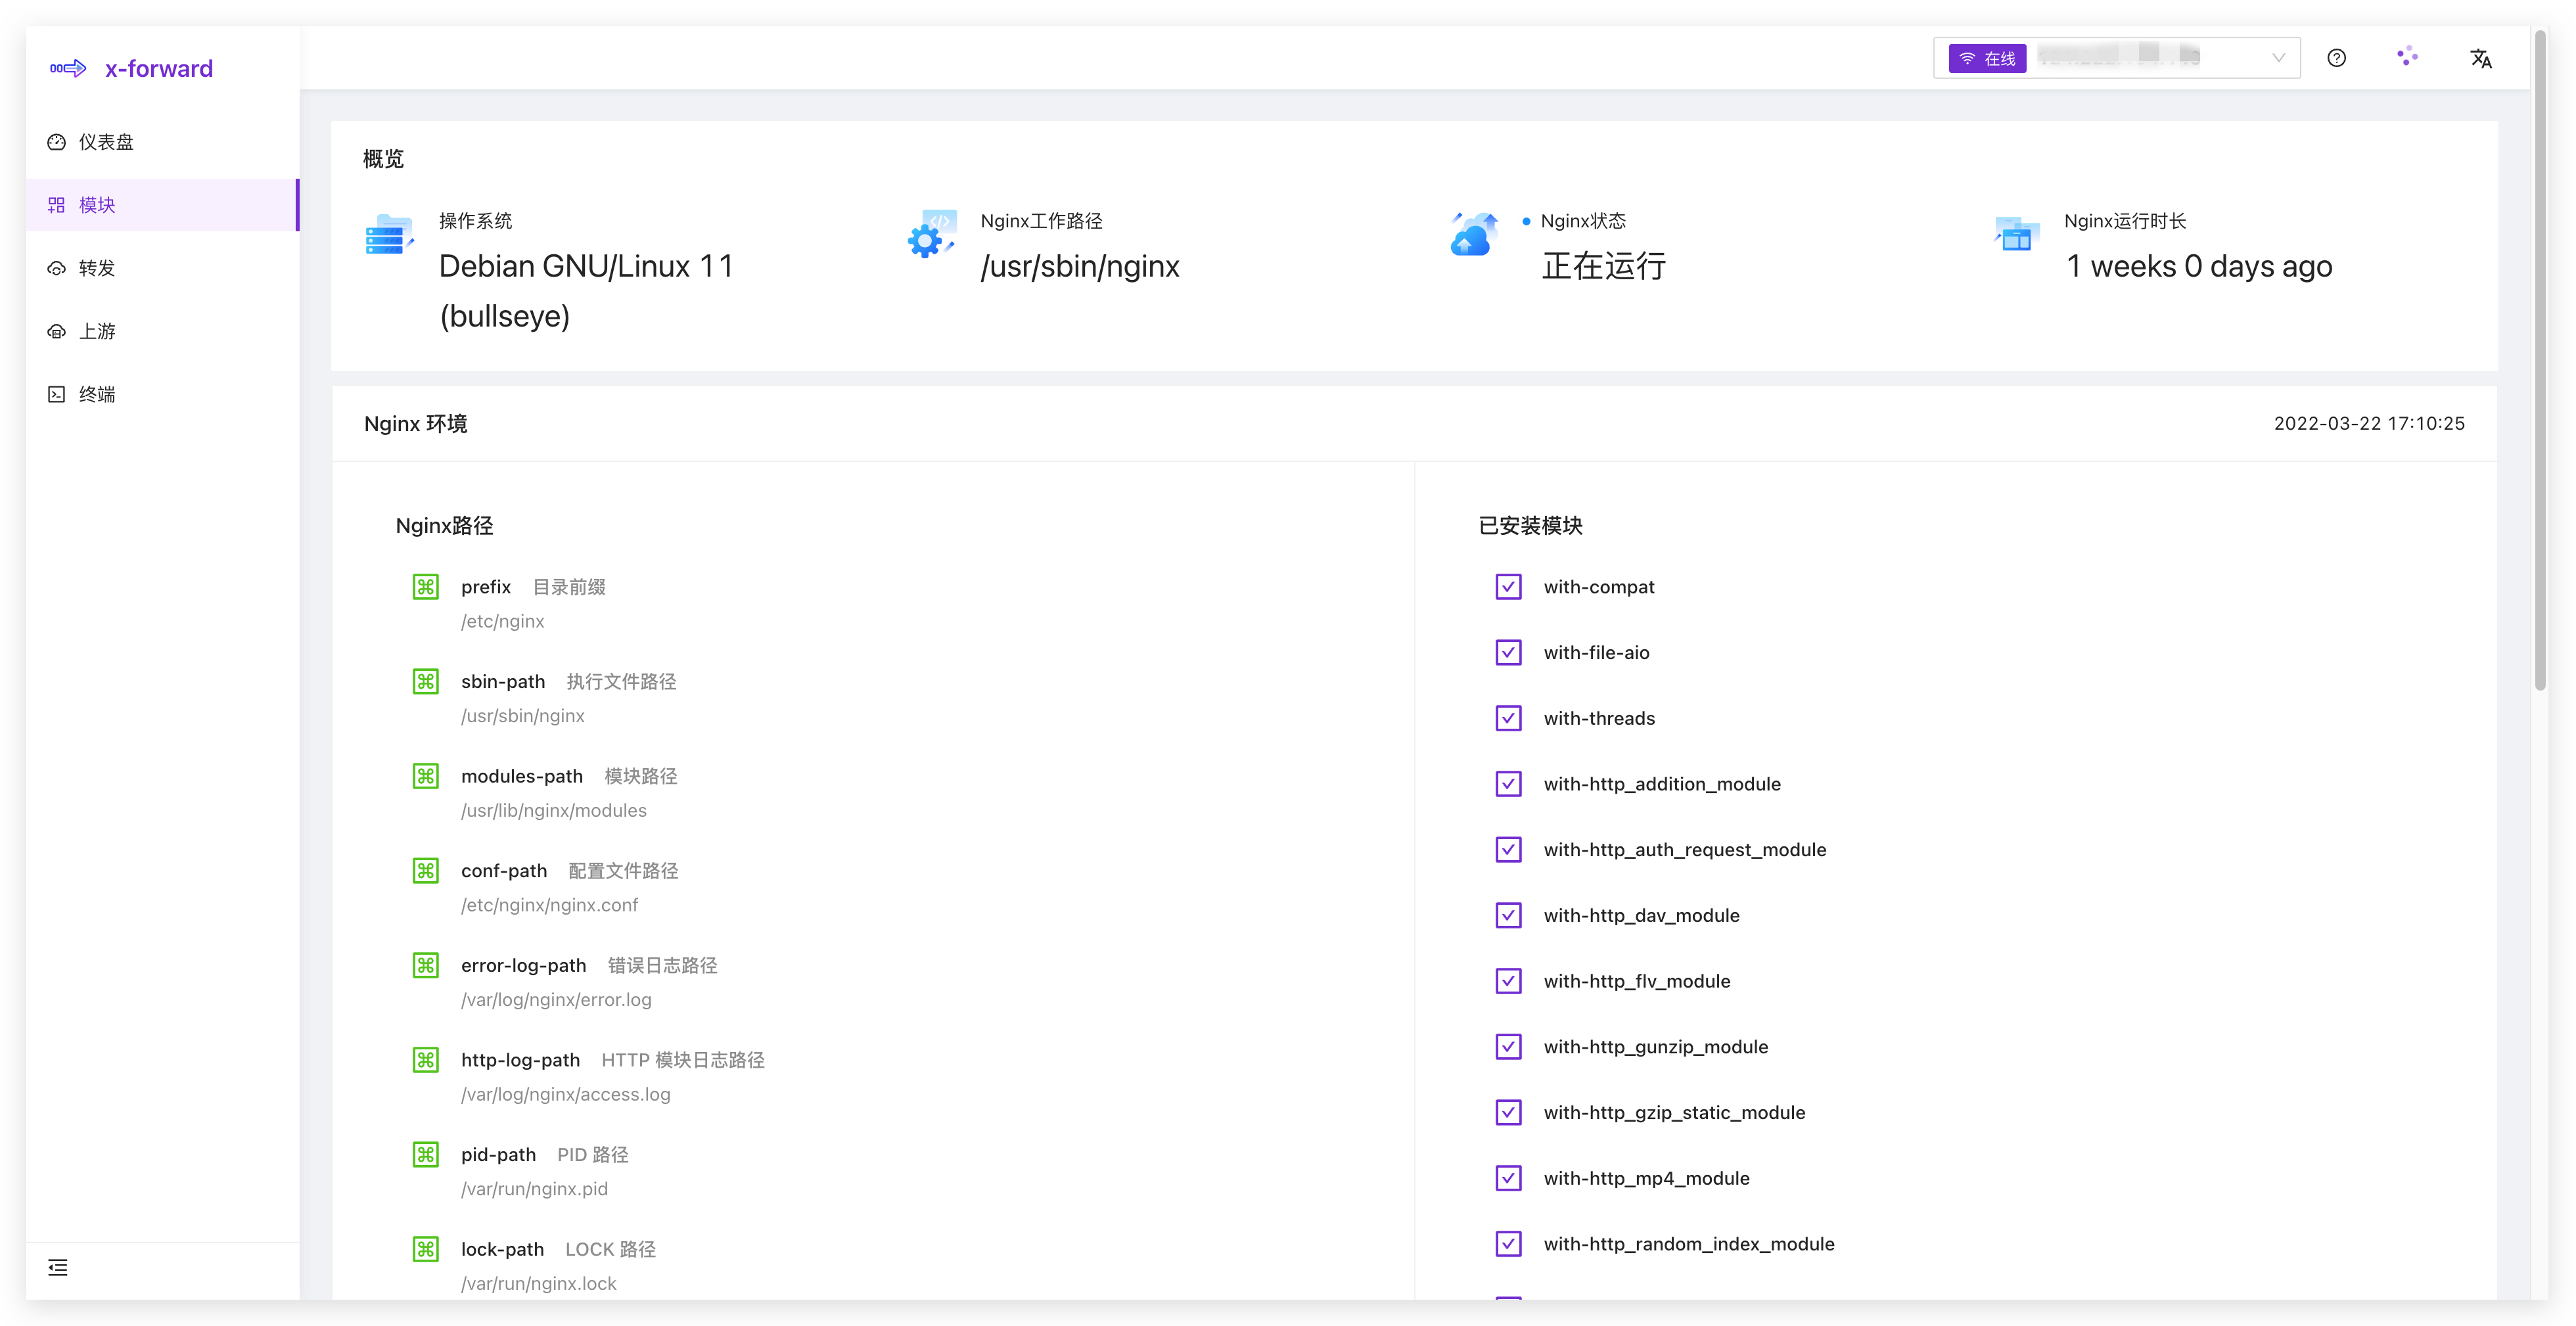This screenshot has width=2576, height=1326.
Task: Open the 终端 terminal menu item
Action: [x=97, y=394]
